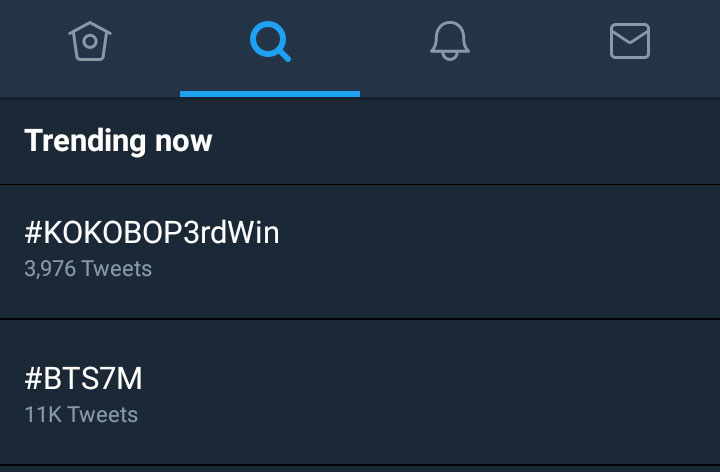This screenshot has width=720, height=472.
Task: Open the Home birdhouse icon tab
Action: click(90, 41)
